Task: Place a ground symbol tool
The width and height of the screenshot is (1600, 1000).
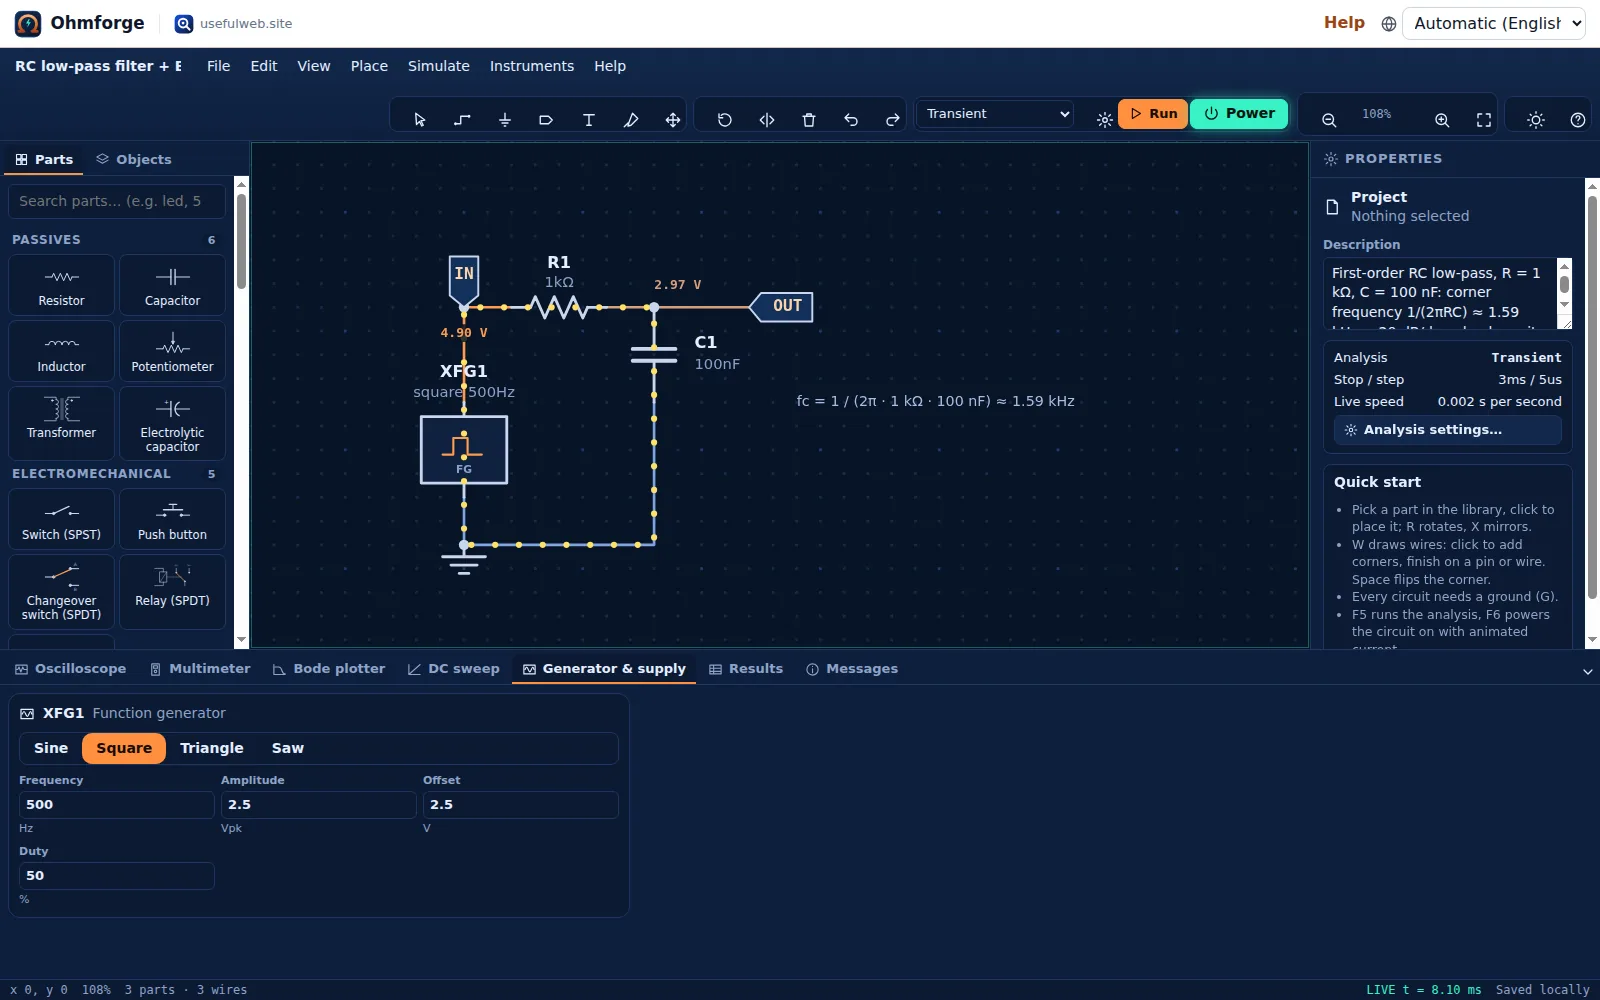Action: click(504, 120)
